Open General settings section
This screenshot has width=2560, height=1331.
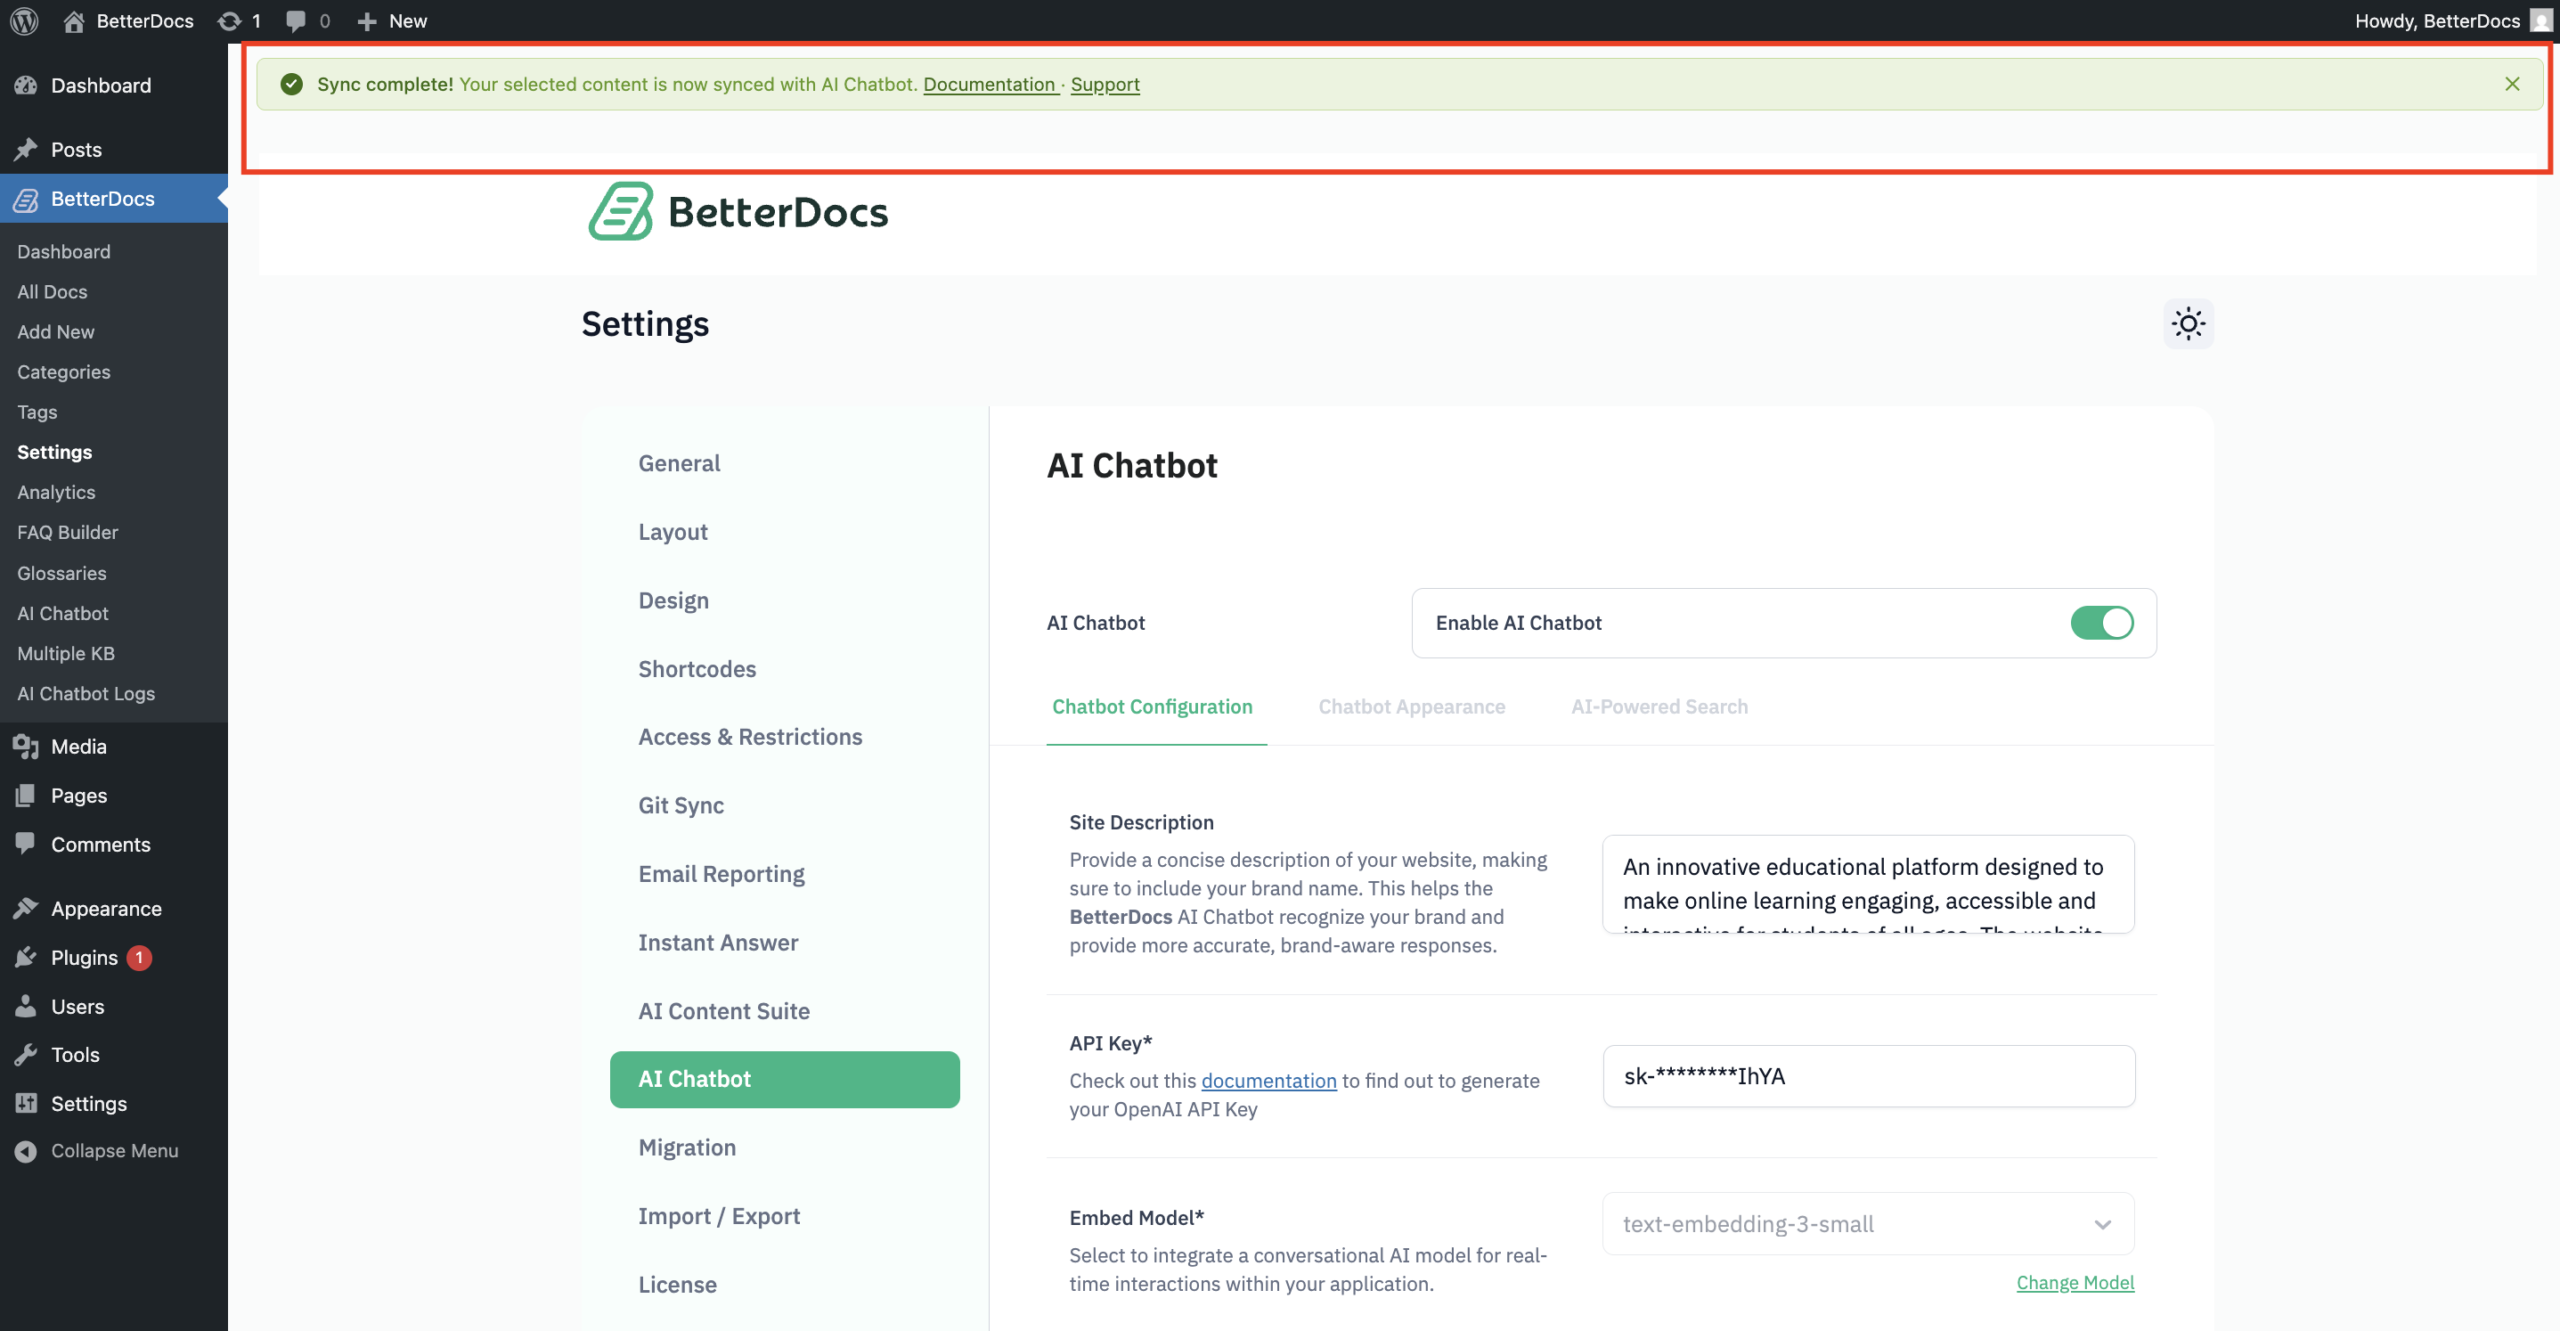pos(679,463)
